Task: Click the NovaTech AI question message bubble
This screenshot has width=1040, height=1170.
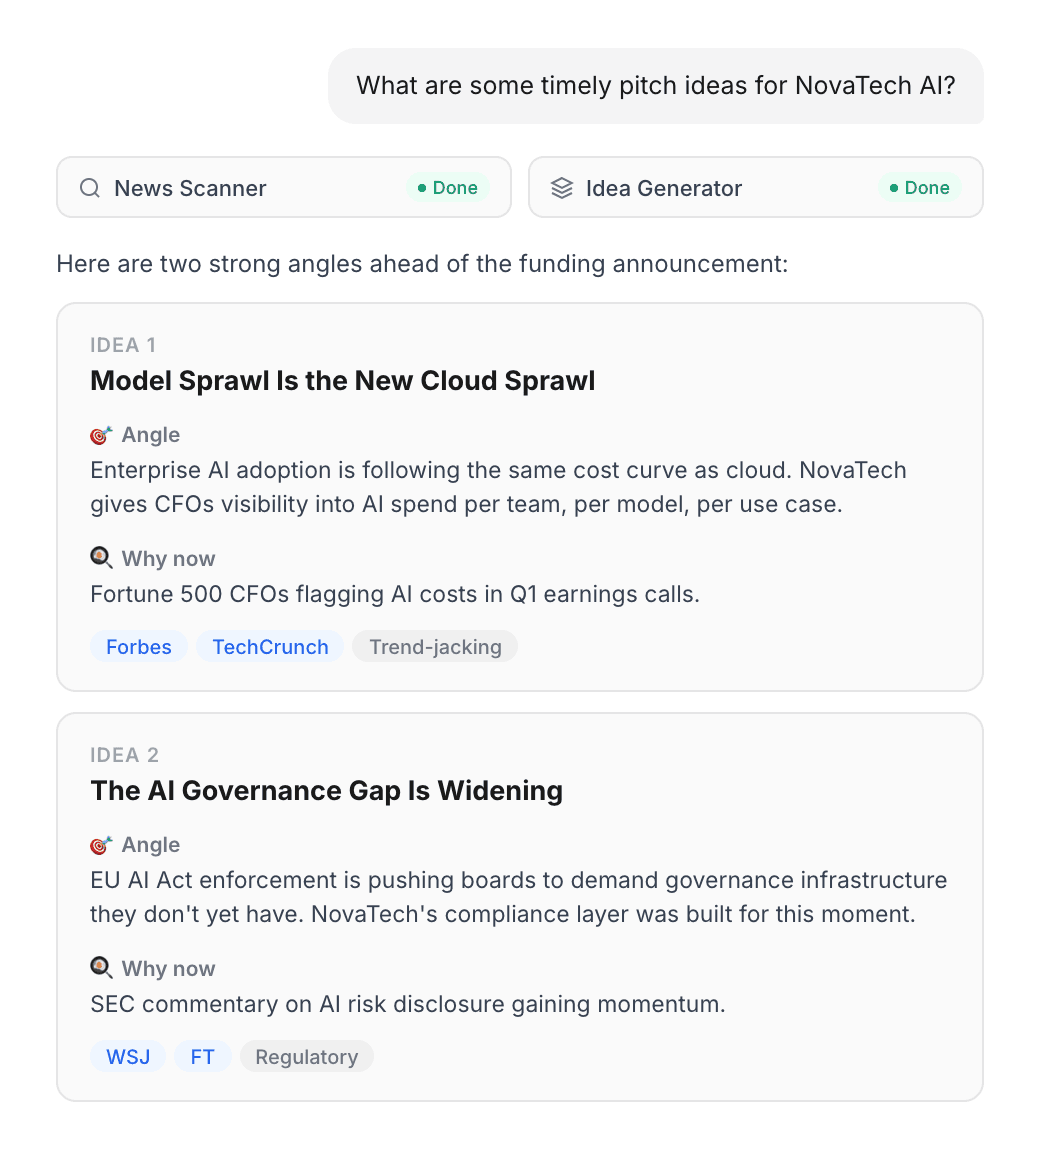Action: click(x=656, y=86)
